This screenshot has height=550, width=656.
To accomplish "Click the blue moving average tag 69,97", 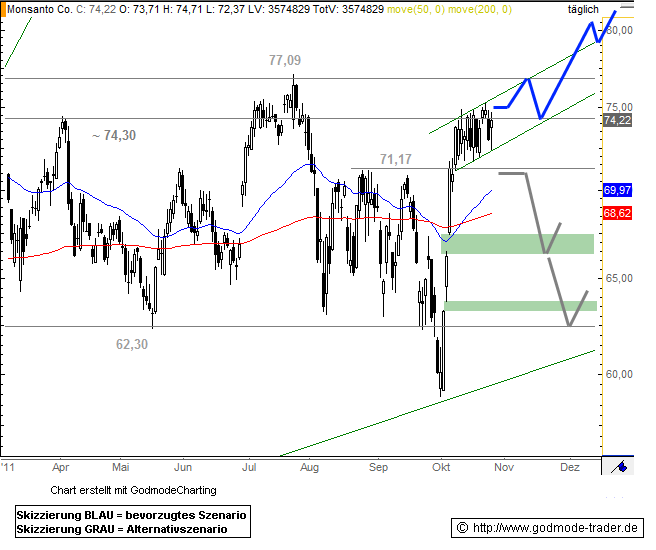I will pyautogui.click(x=617, y=190).
